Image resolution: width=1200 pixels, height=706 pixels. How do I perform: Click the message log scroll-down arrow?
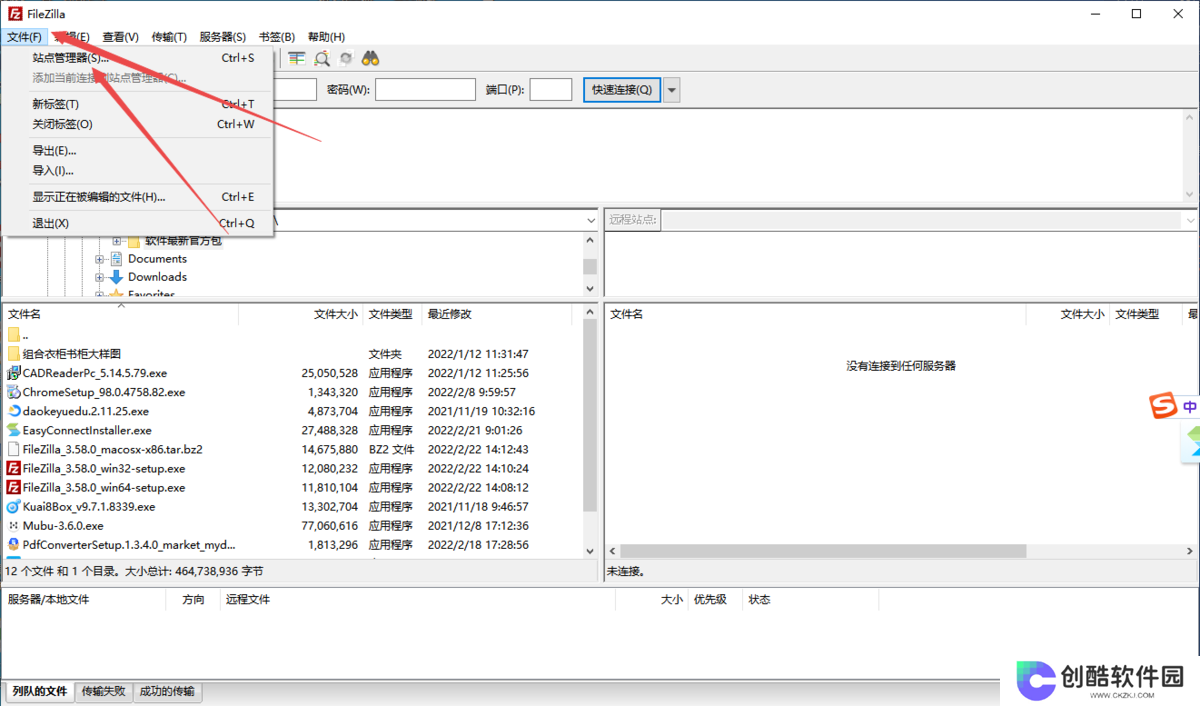tap(1189, 194)
